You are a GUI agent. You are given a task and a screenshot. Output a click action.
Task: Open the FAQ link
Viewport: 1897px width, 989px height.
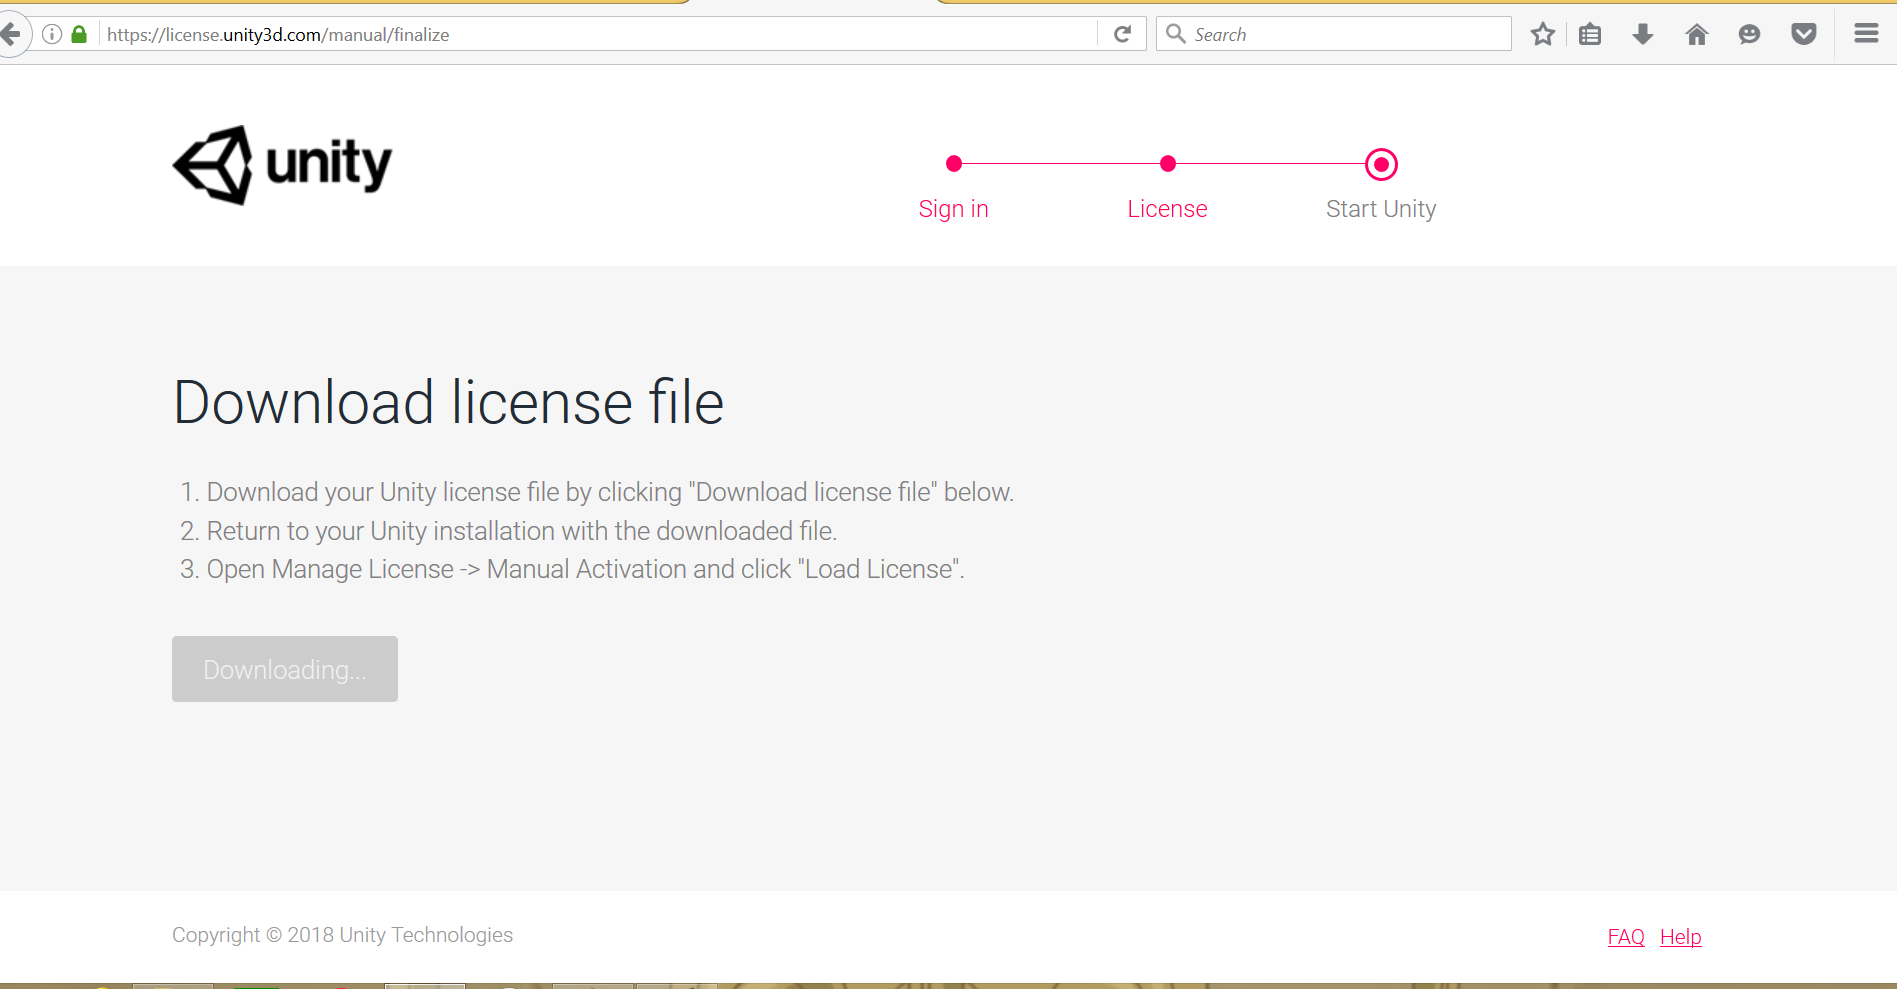(1626, 937)
